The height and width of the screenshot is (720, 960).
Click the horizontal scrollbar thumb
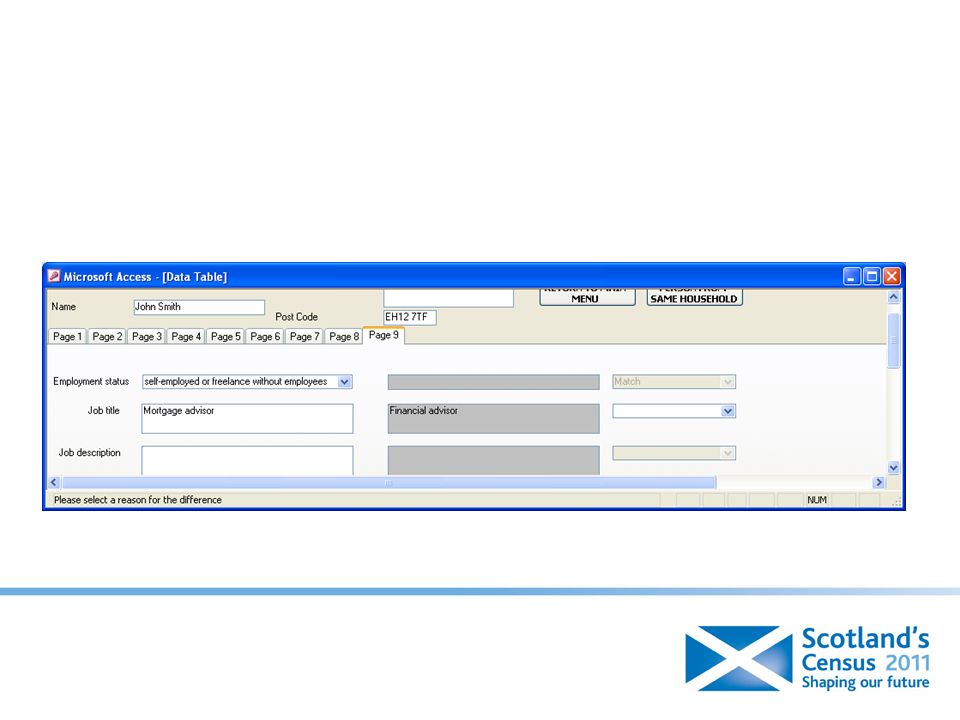pyautogui.click(x=389, y=482)
